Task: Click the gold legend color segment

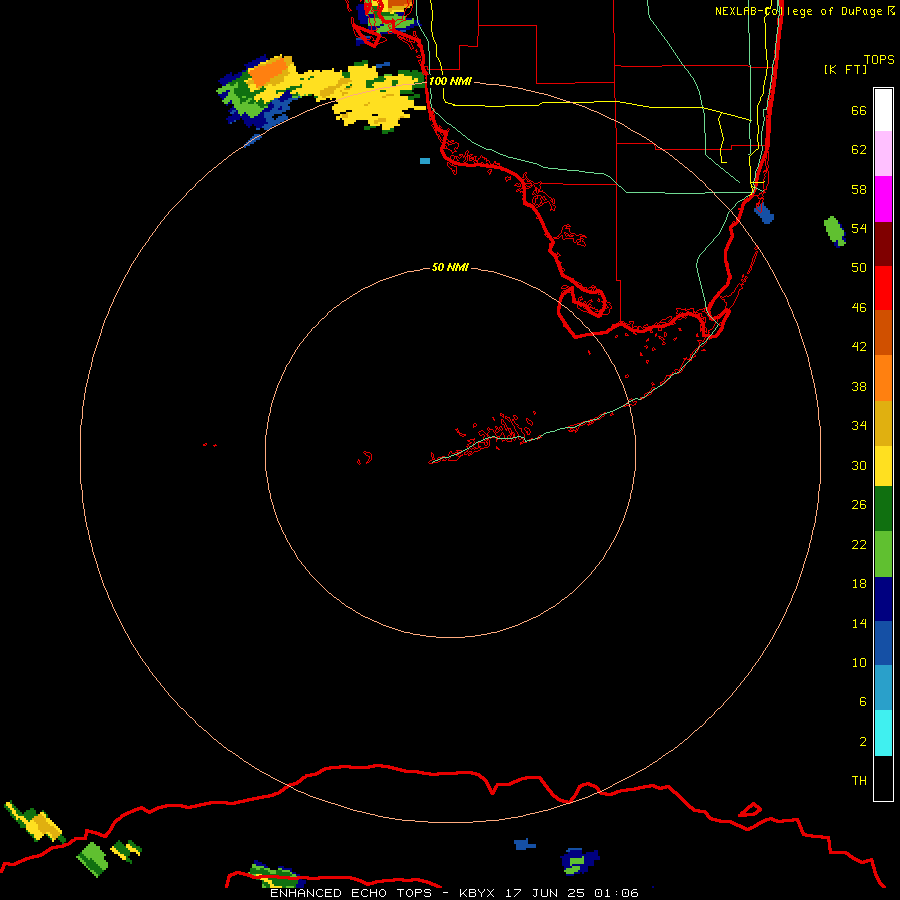Action: [x=883, y=423]
